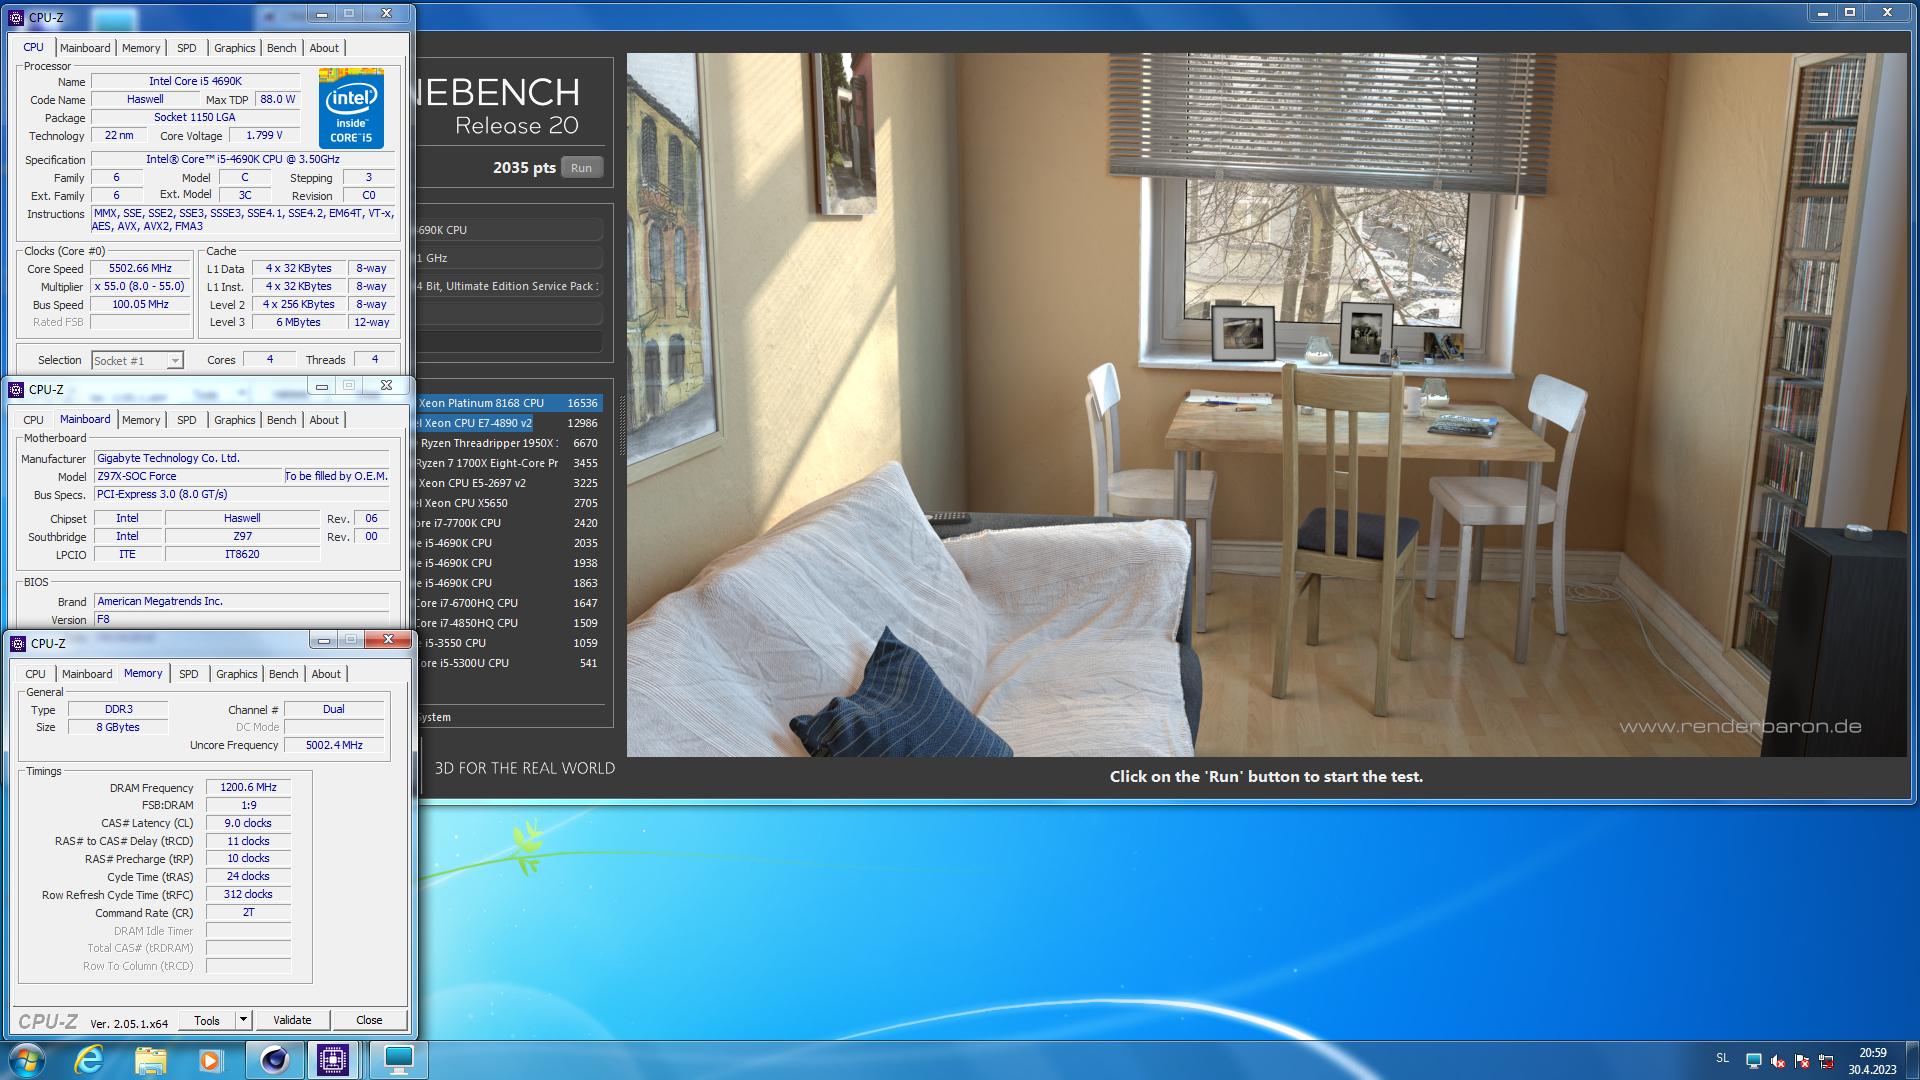Screen dimensions: 1920x1080
Task: Click the Core Speed value 5502.66 MHz
Action: pos(140,269)
